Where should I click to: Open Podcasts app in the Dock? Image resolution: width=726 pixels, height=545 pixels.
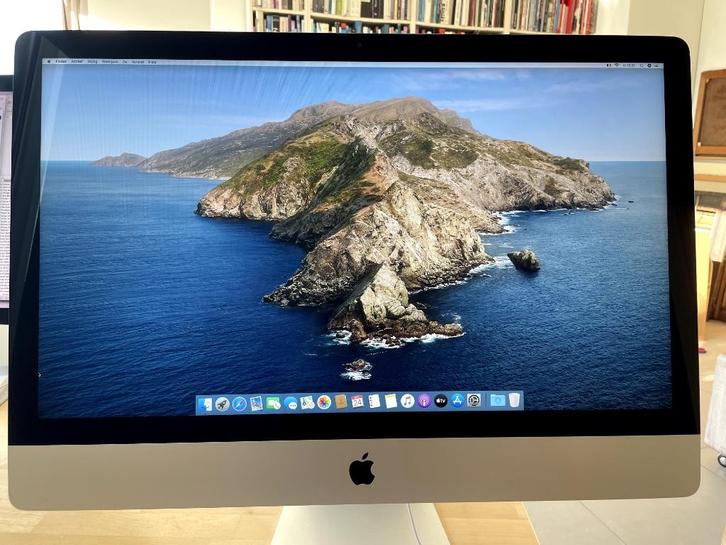424,401
